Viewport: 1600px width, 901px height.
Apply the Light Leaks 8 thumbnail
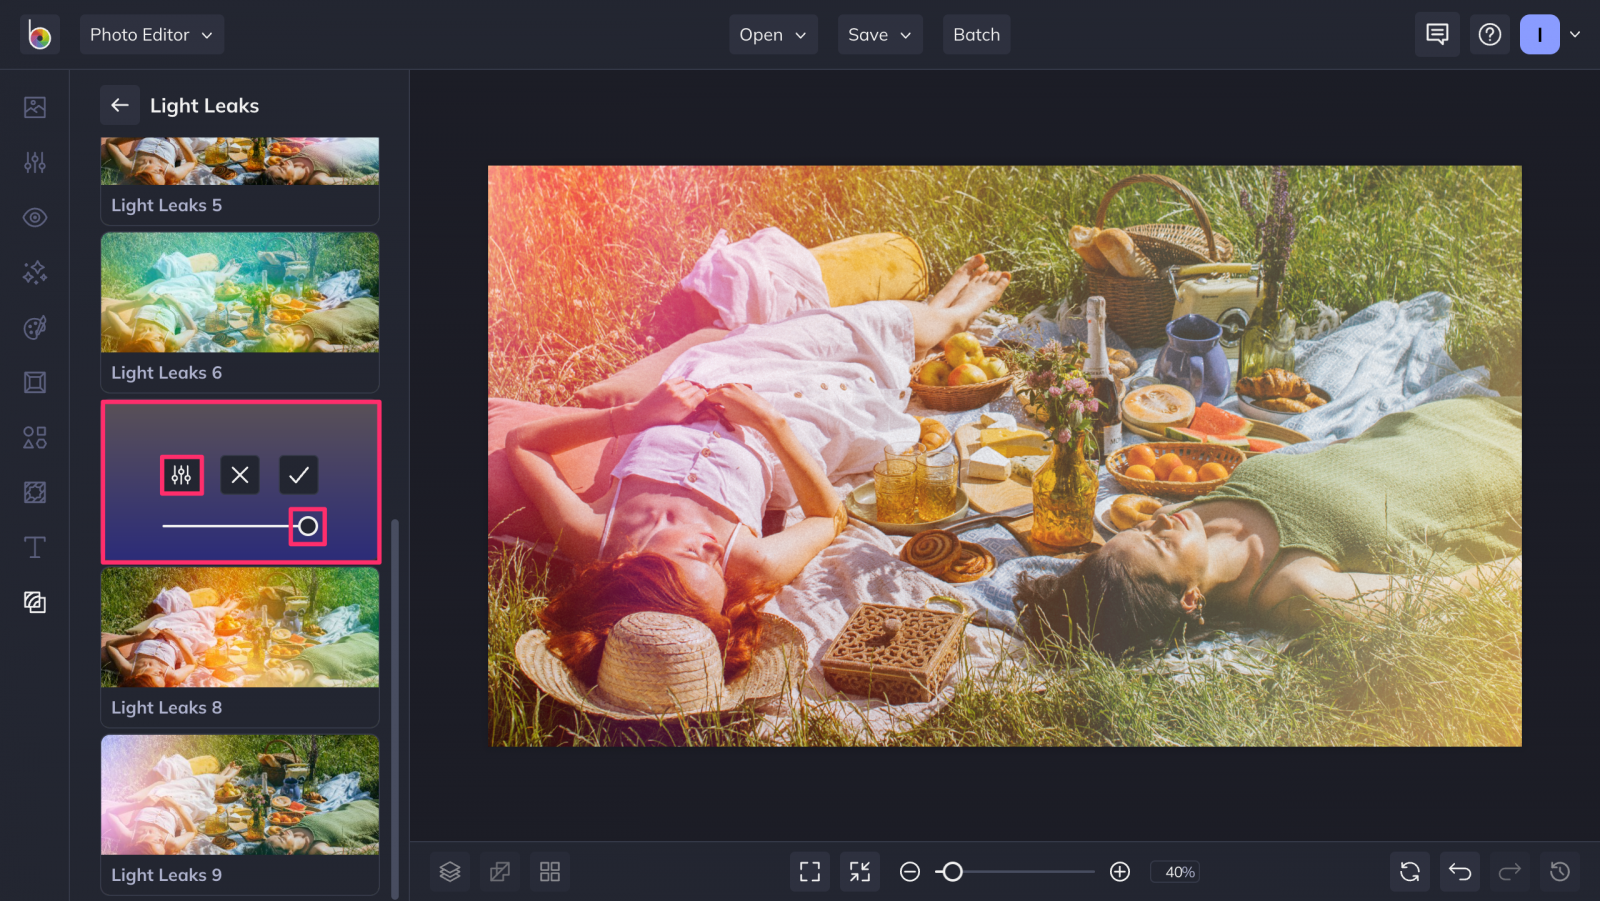pos(239,629)
